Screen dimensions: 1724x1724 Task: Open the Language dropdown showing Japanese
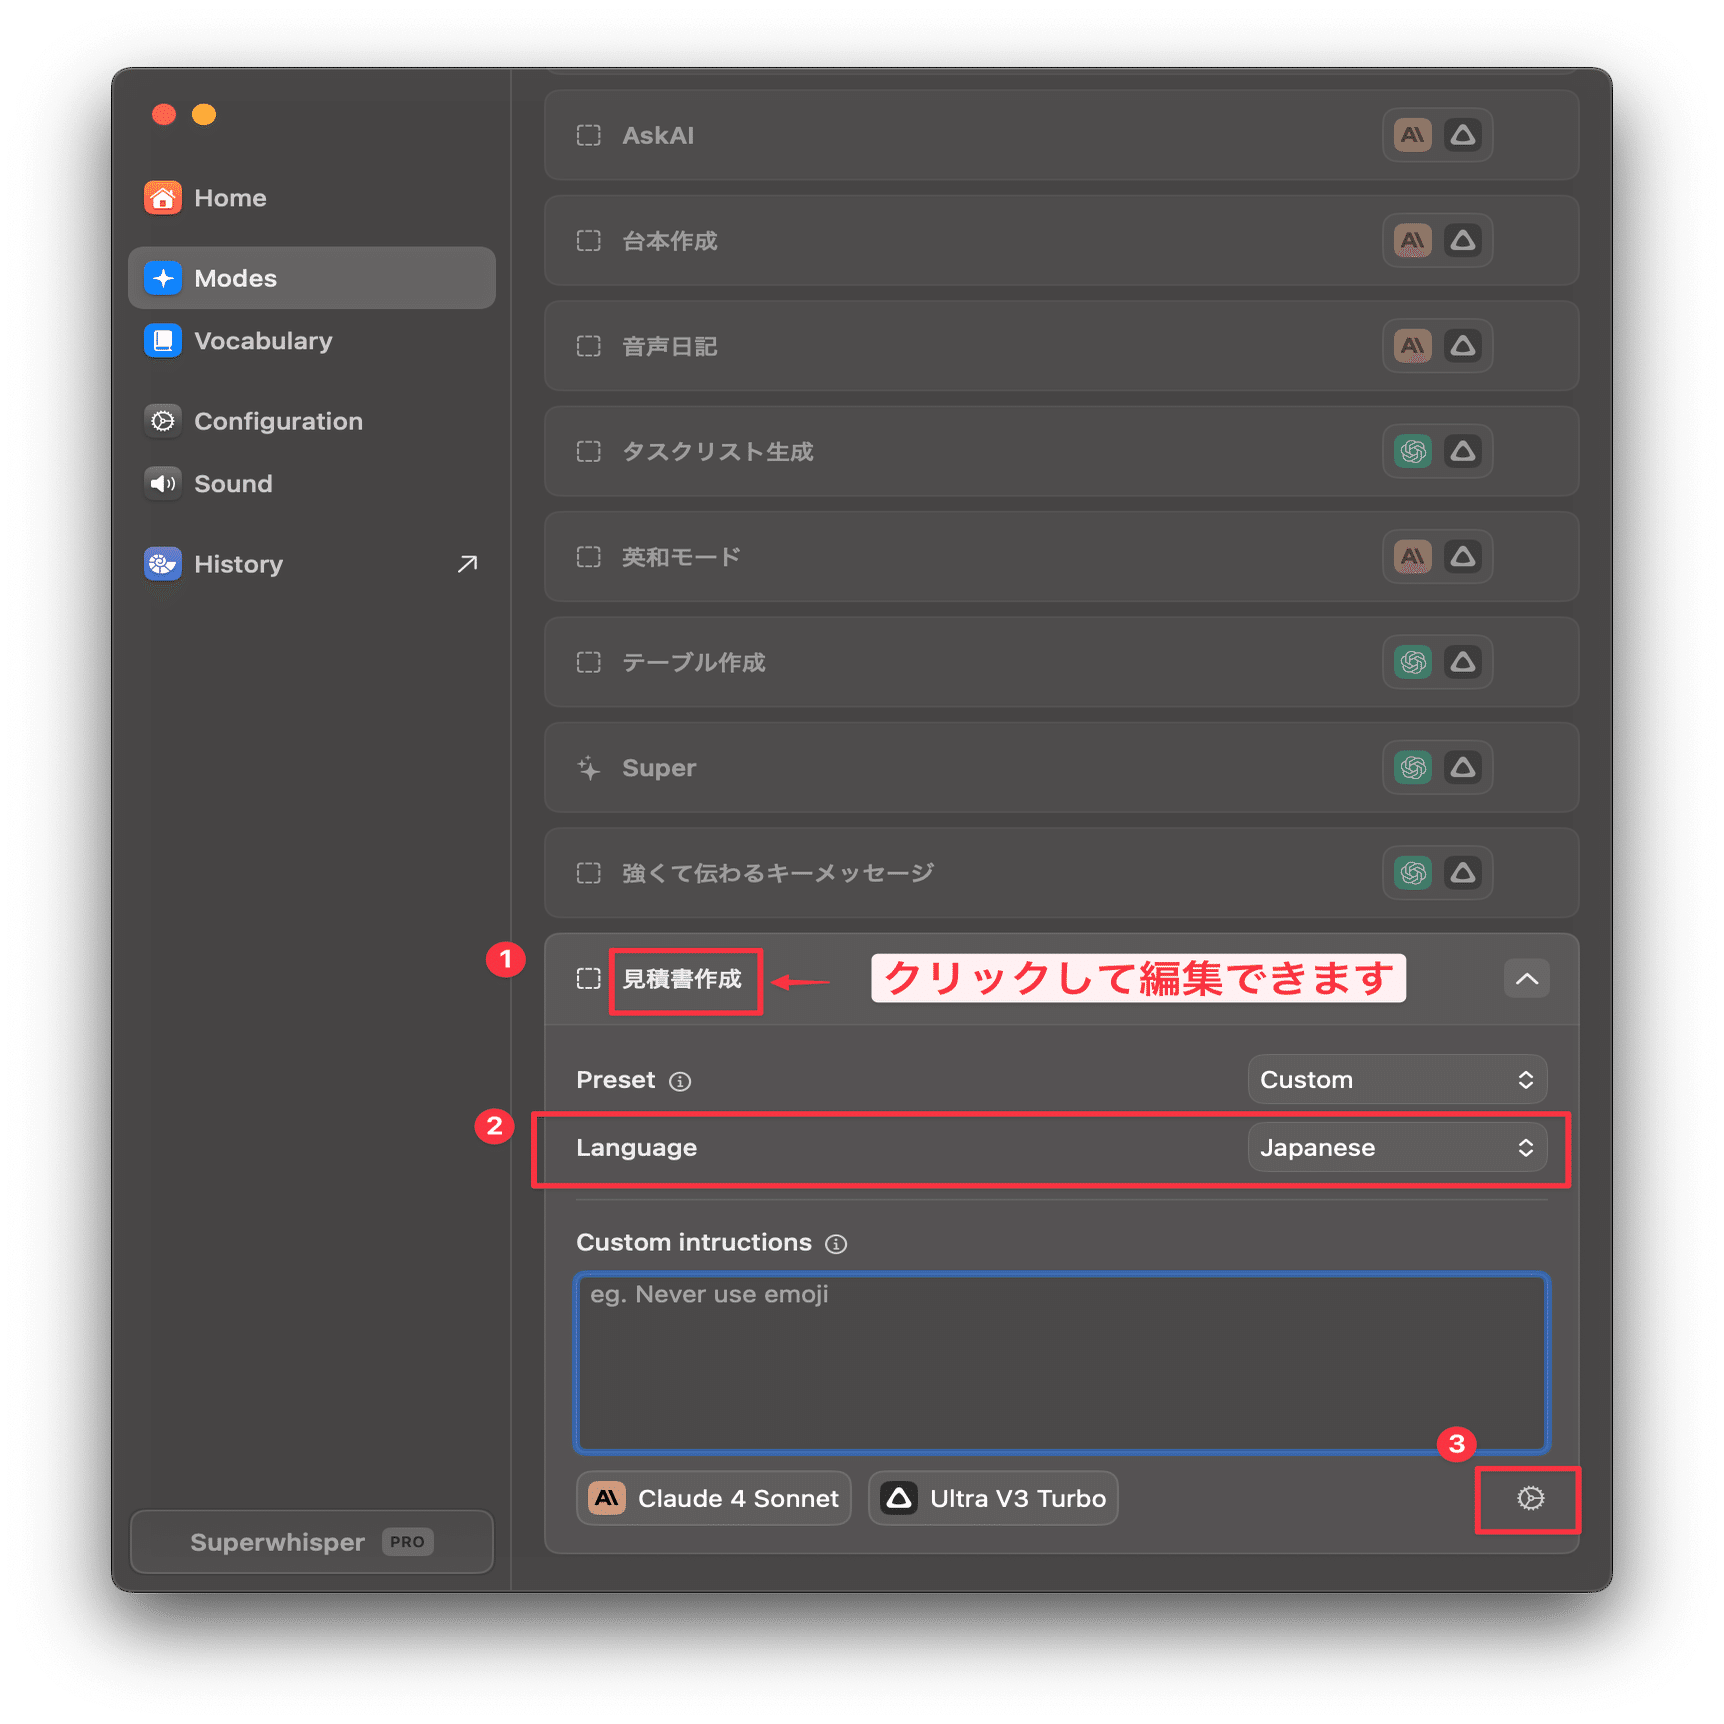(x=1397, y=1147)
